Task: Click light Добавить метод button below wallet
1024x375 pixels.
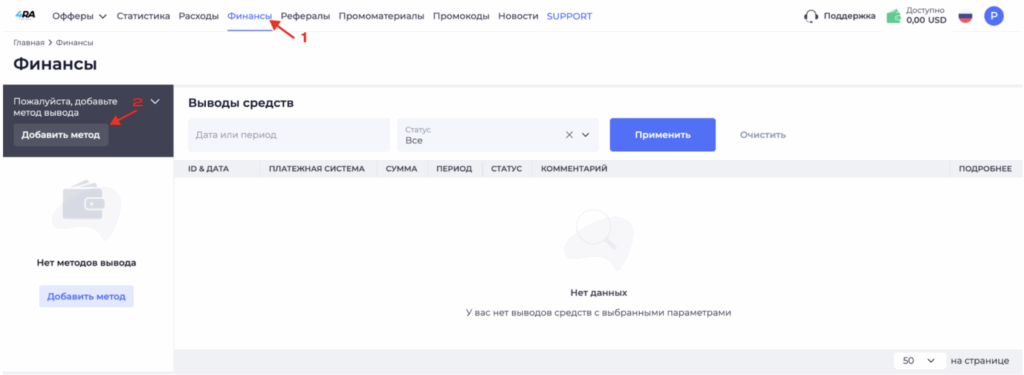Action: (86, 296)
